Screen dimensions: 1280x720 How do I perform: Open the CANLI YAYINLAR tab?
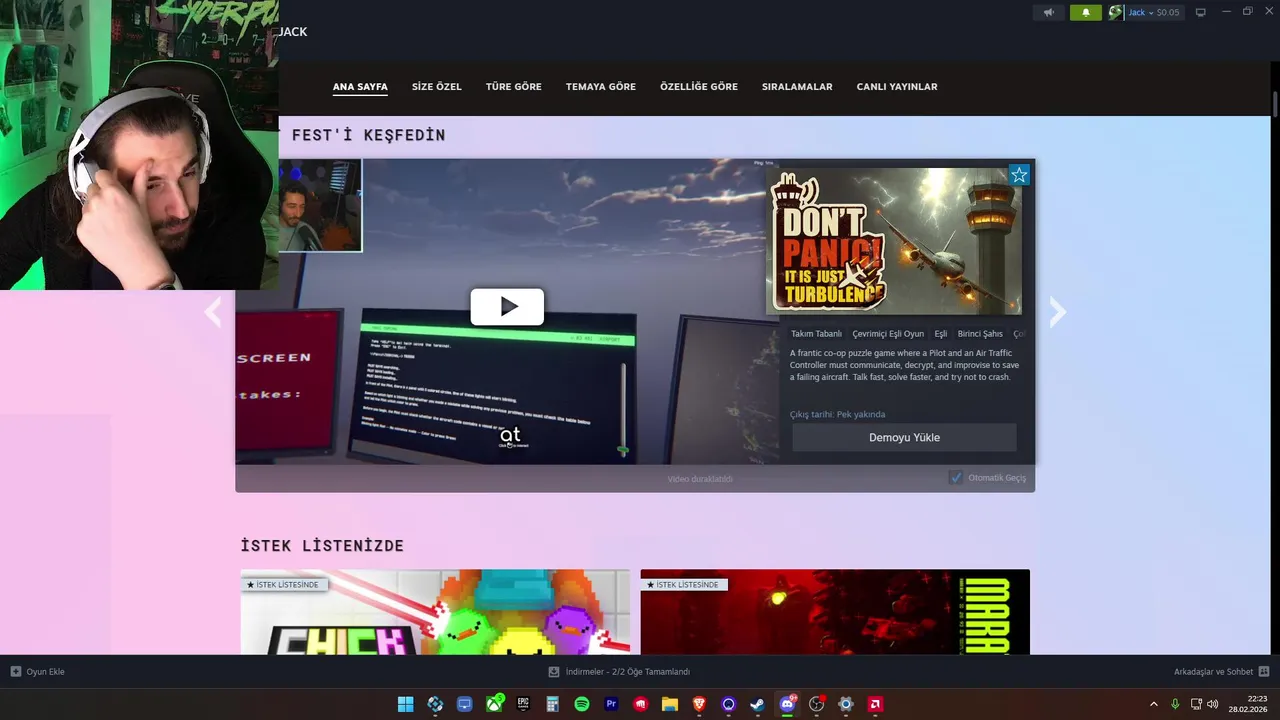[x=897, y=87]
